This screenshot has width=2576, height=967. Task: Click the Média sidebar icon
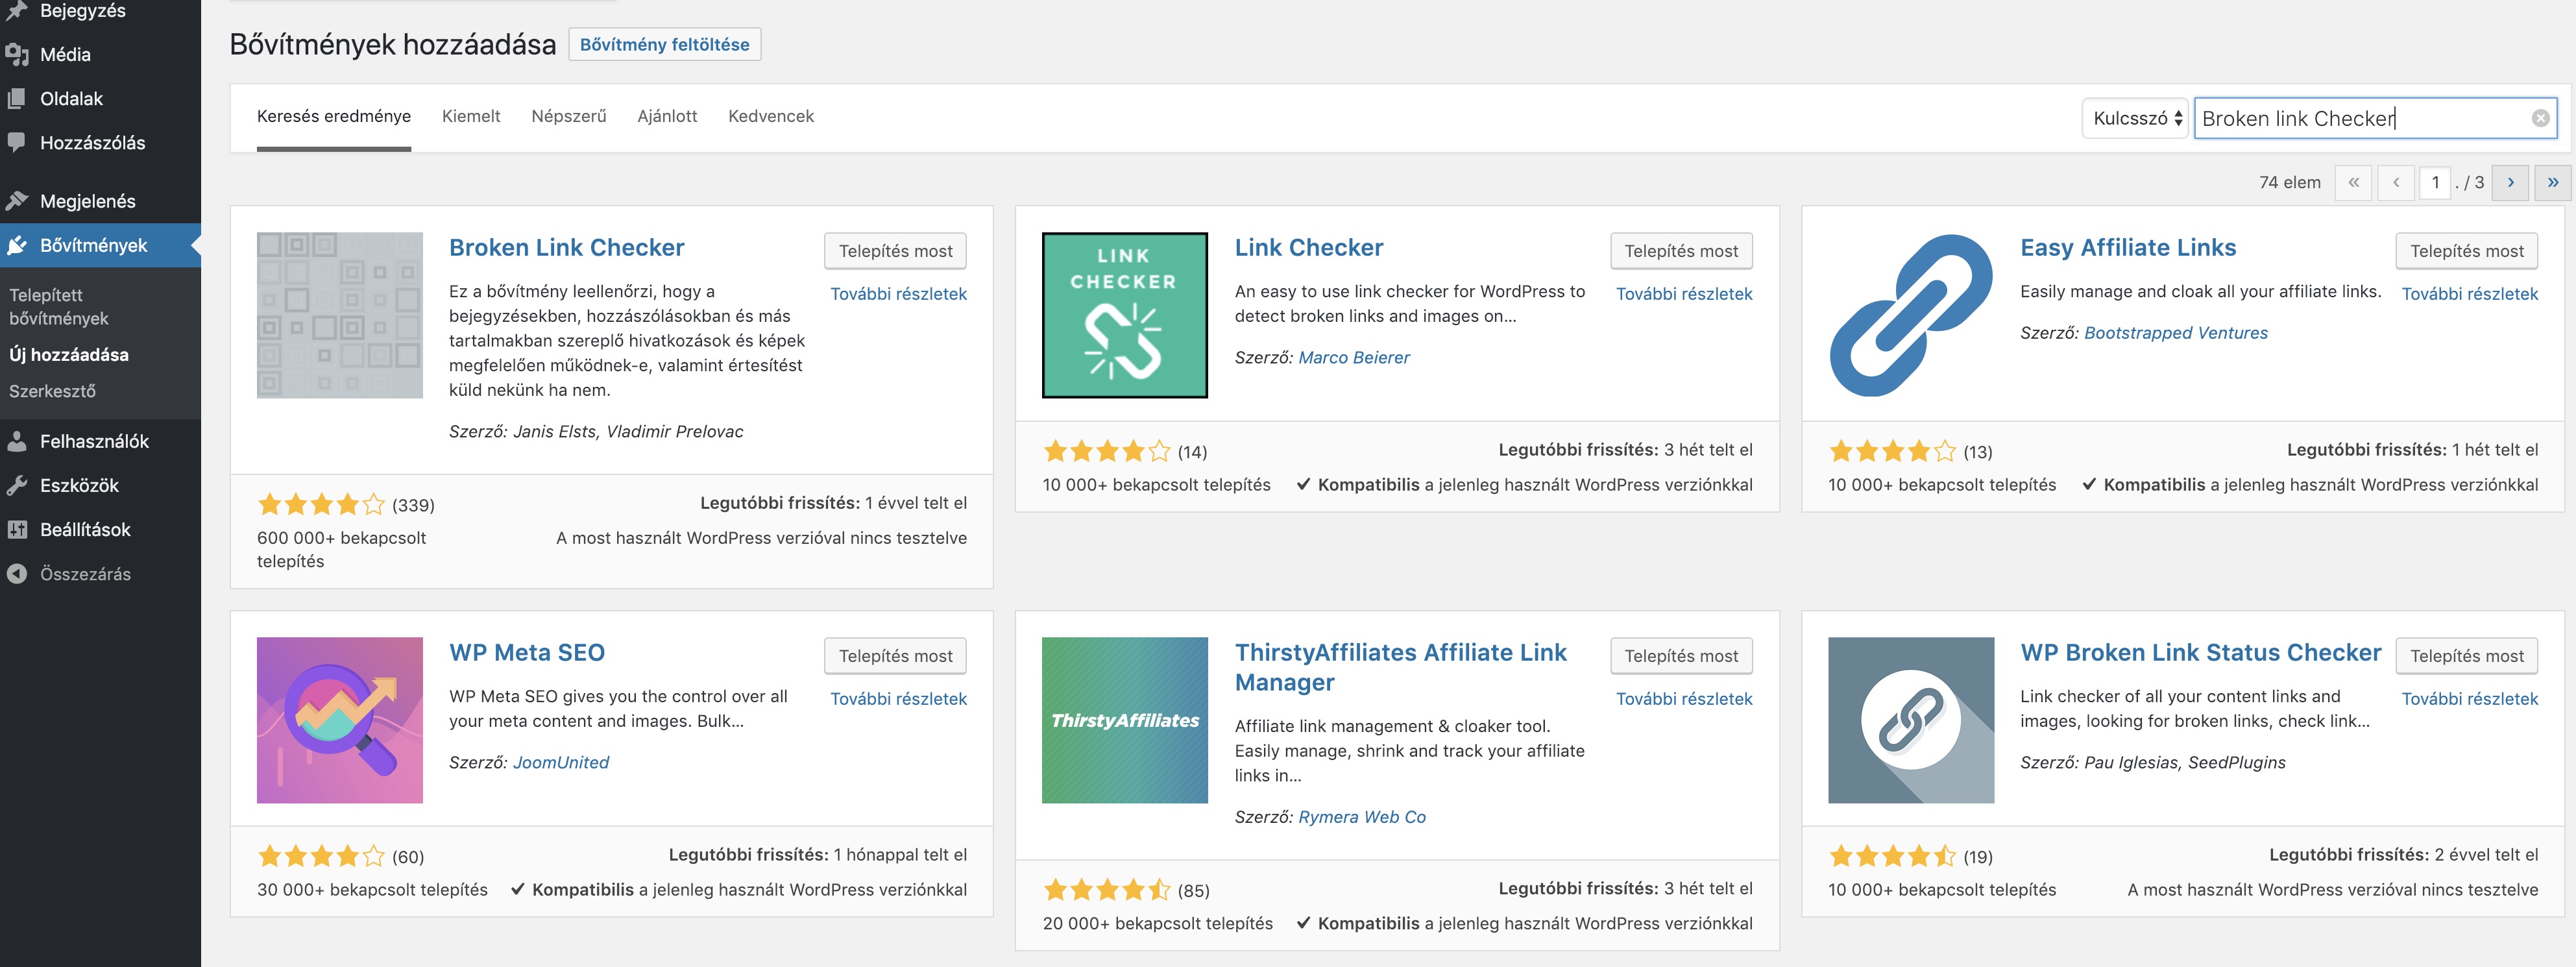[x=17, y=55]
